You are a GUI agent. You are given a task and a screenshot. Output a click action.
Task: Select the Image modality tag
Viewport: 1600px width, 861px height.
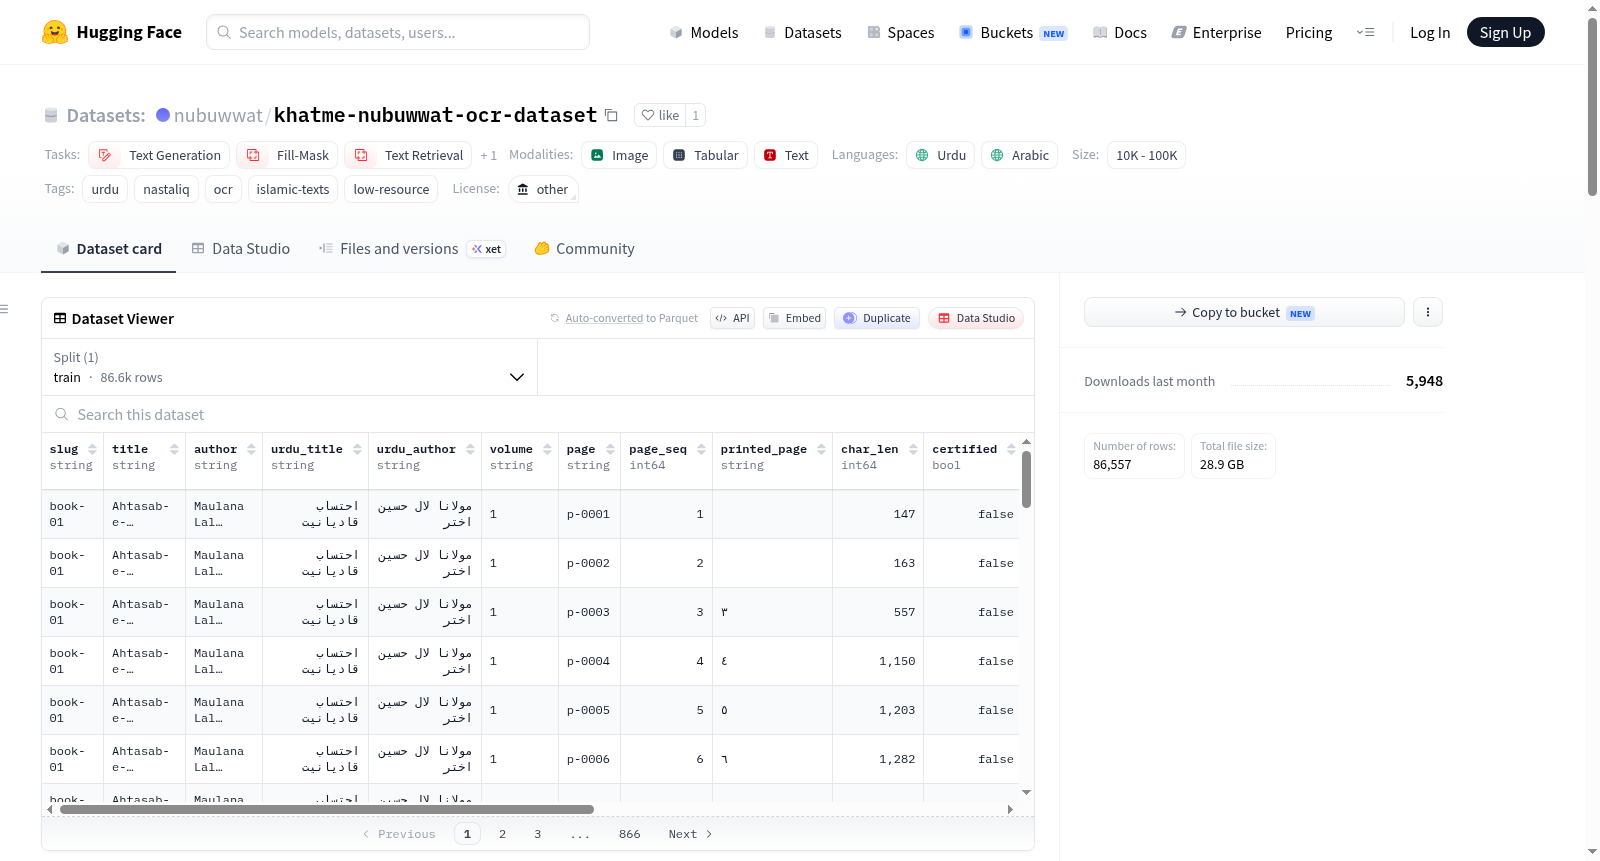coord(619,155)
